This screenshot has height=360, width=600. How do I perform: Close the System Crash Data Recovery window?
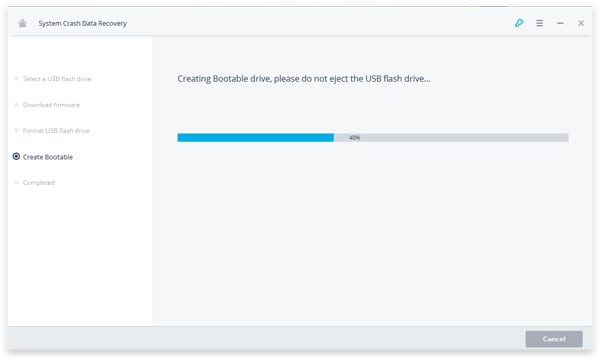581,23
